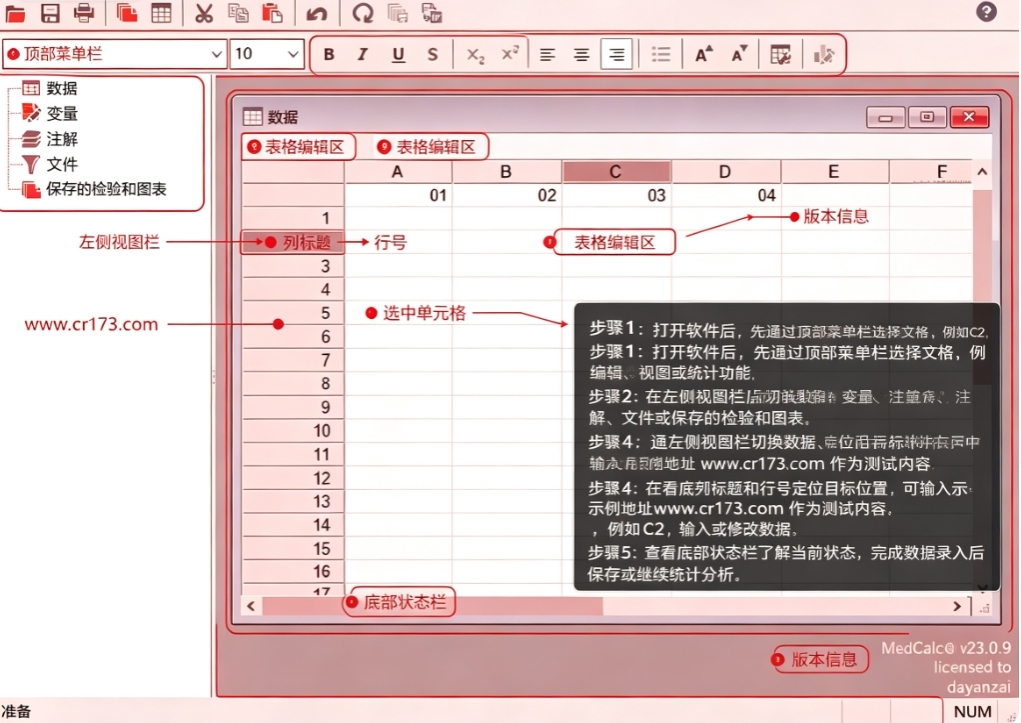Click the horizontal scrollbar right arrow
This screenshot has width=1021, height=723.
[957, 606]
